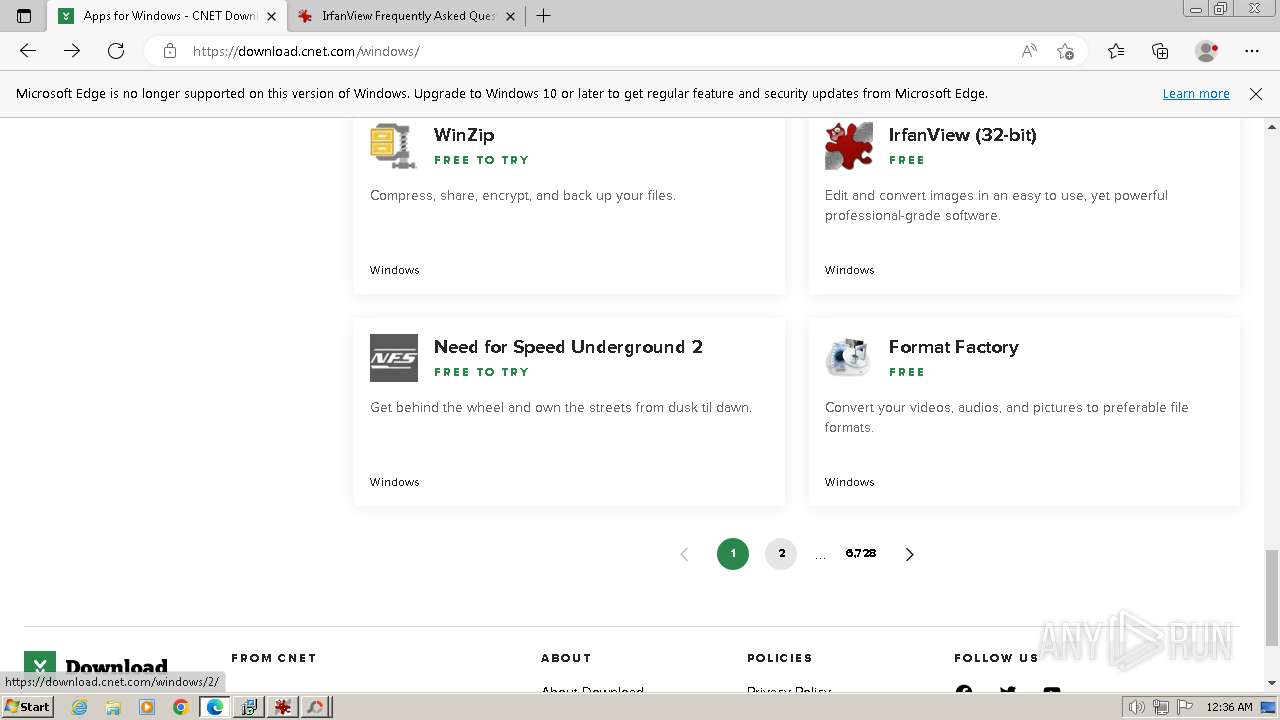
Task: Close the Apps for Windows CNET tab
Action: pos(272,16)
